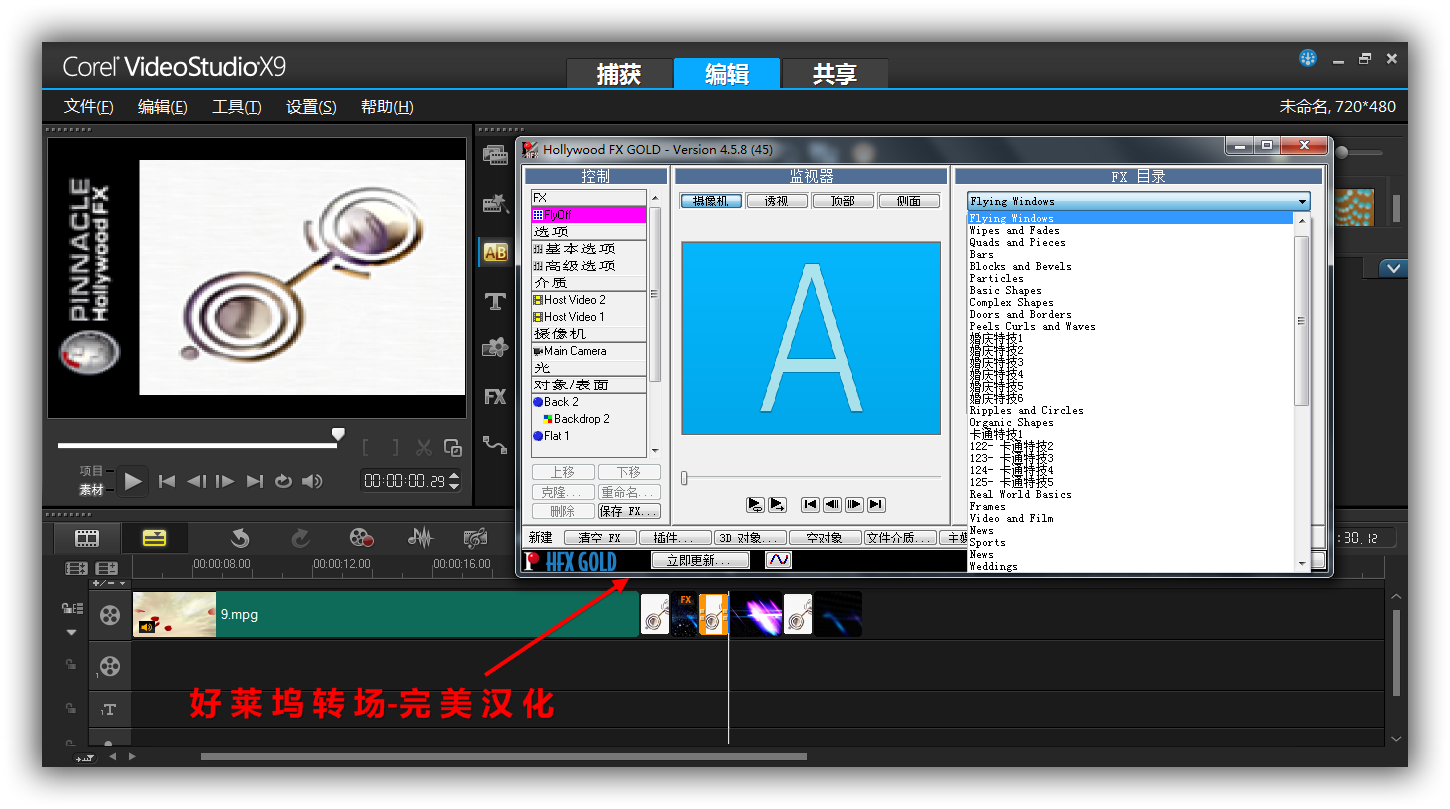1450x809 pixels.
Task: Switch to Storyboard view icon
Action: [88, 538]
